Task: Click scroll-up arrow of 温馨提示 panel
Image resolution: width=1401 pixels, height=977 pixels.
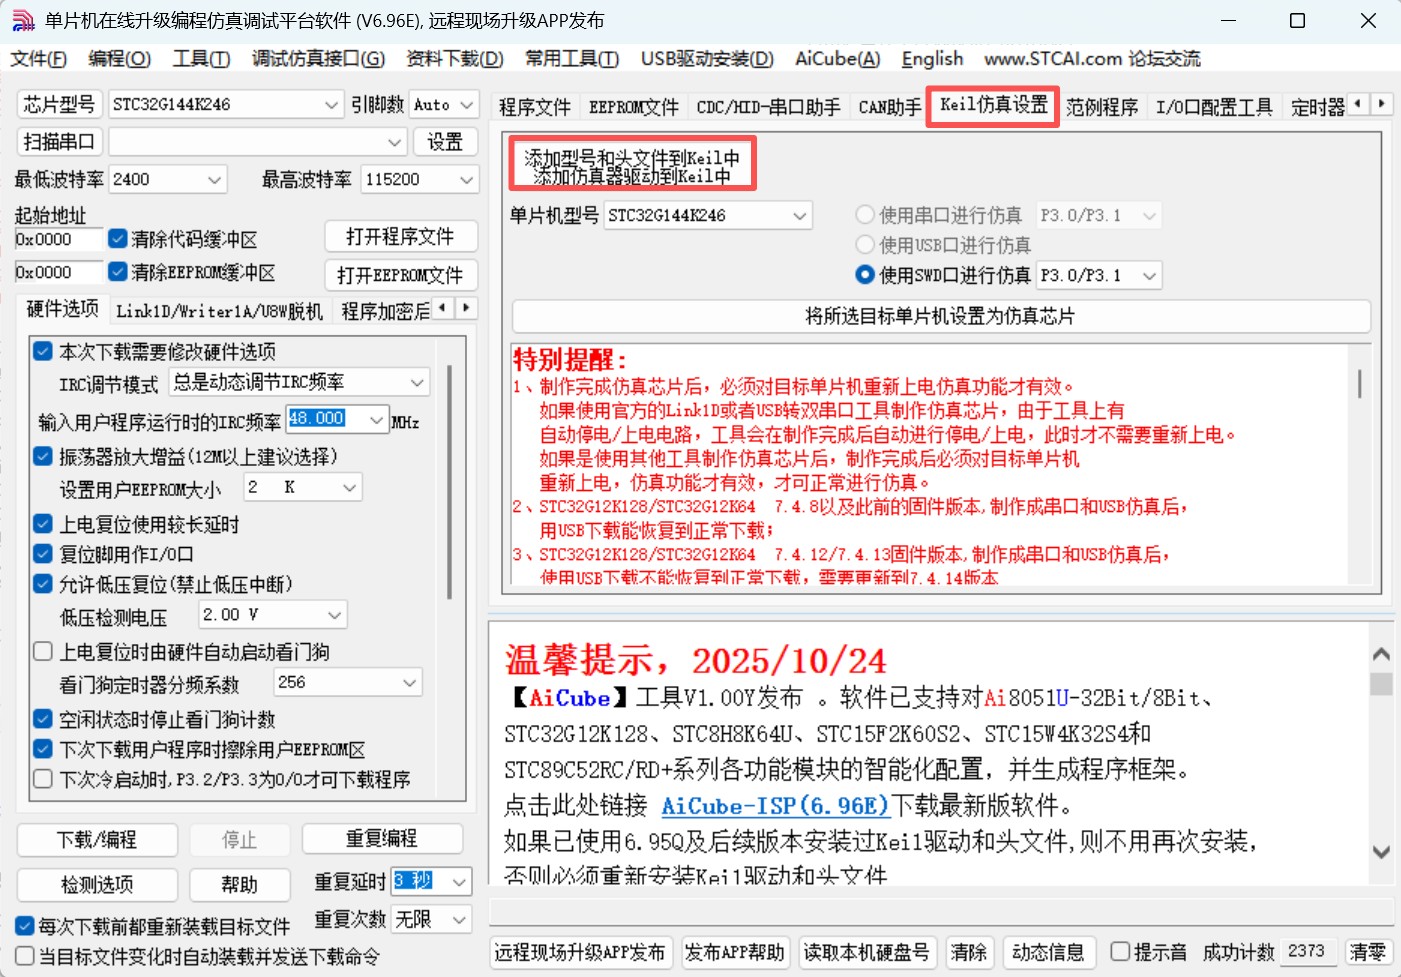Action: pos(1381,653)
